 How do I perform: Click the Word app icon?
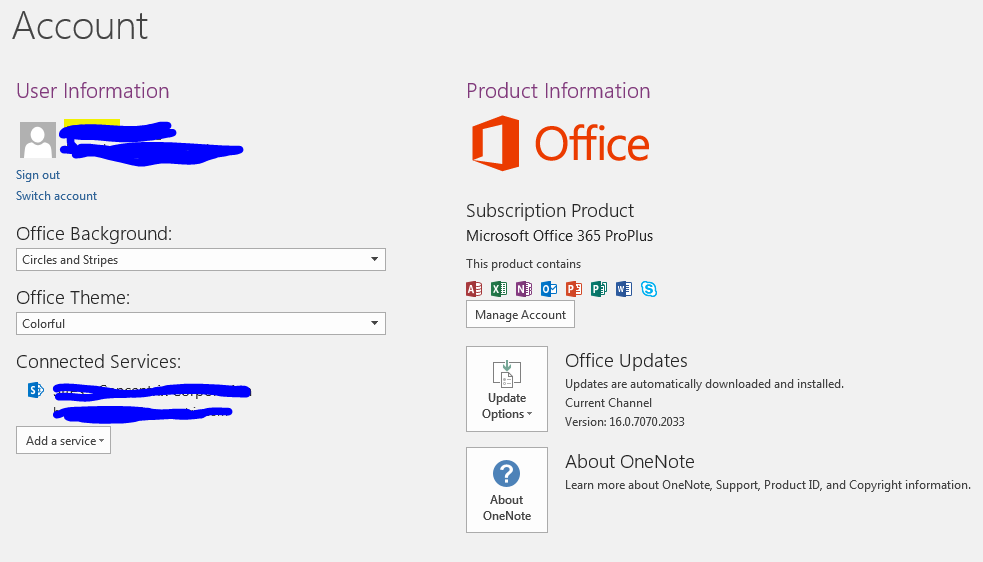(x=624, y=289)
